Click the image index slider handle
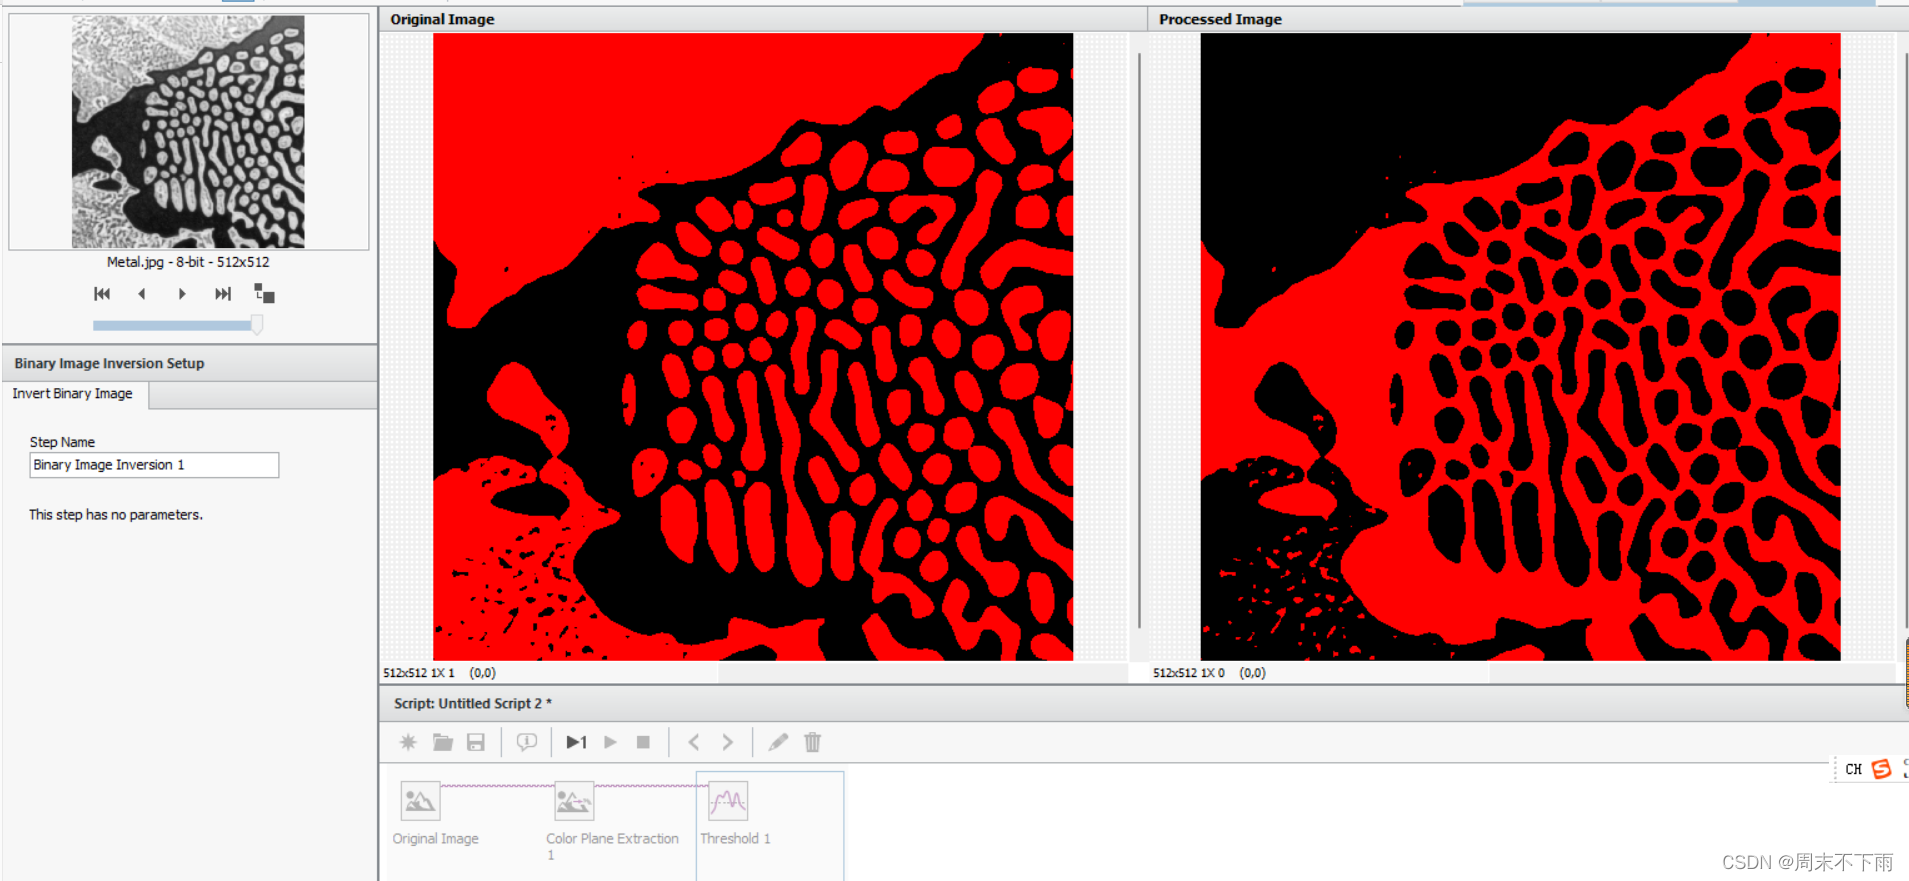This screenshot has width=1909, height=881. point(257,324)
